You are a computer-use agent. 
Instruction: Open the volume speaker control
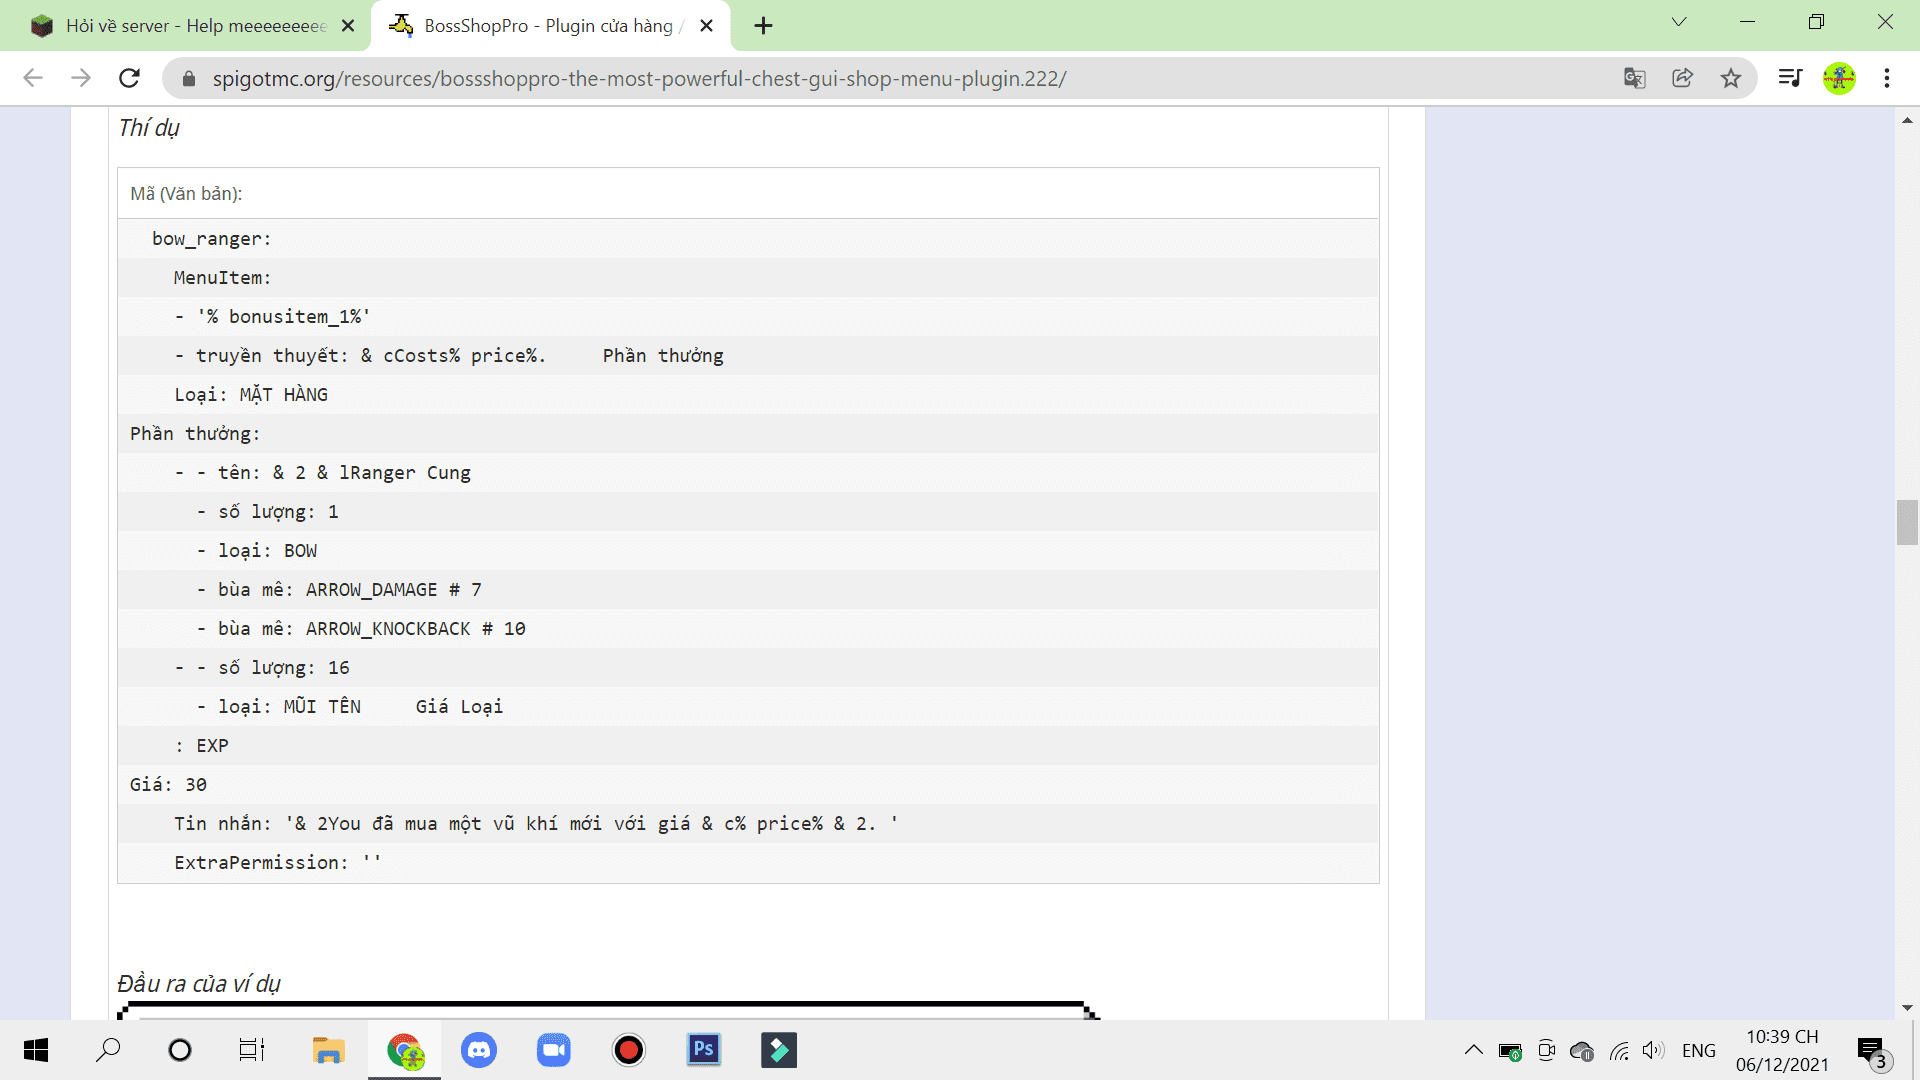coord(1653,1050)
